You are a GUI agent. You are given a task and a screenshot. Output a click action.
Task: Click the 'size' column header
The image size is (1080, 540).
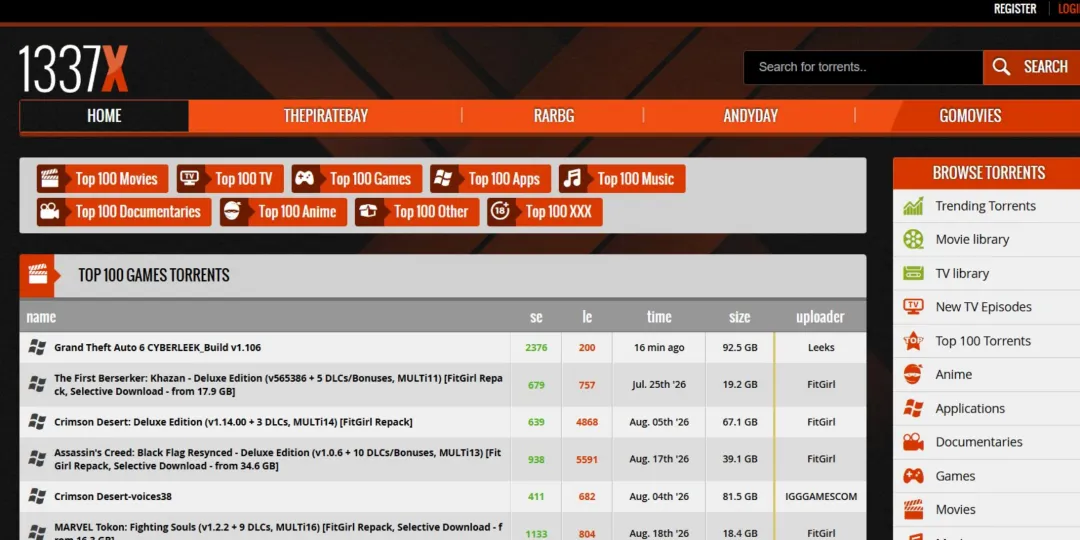pos(740,317)
